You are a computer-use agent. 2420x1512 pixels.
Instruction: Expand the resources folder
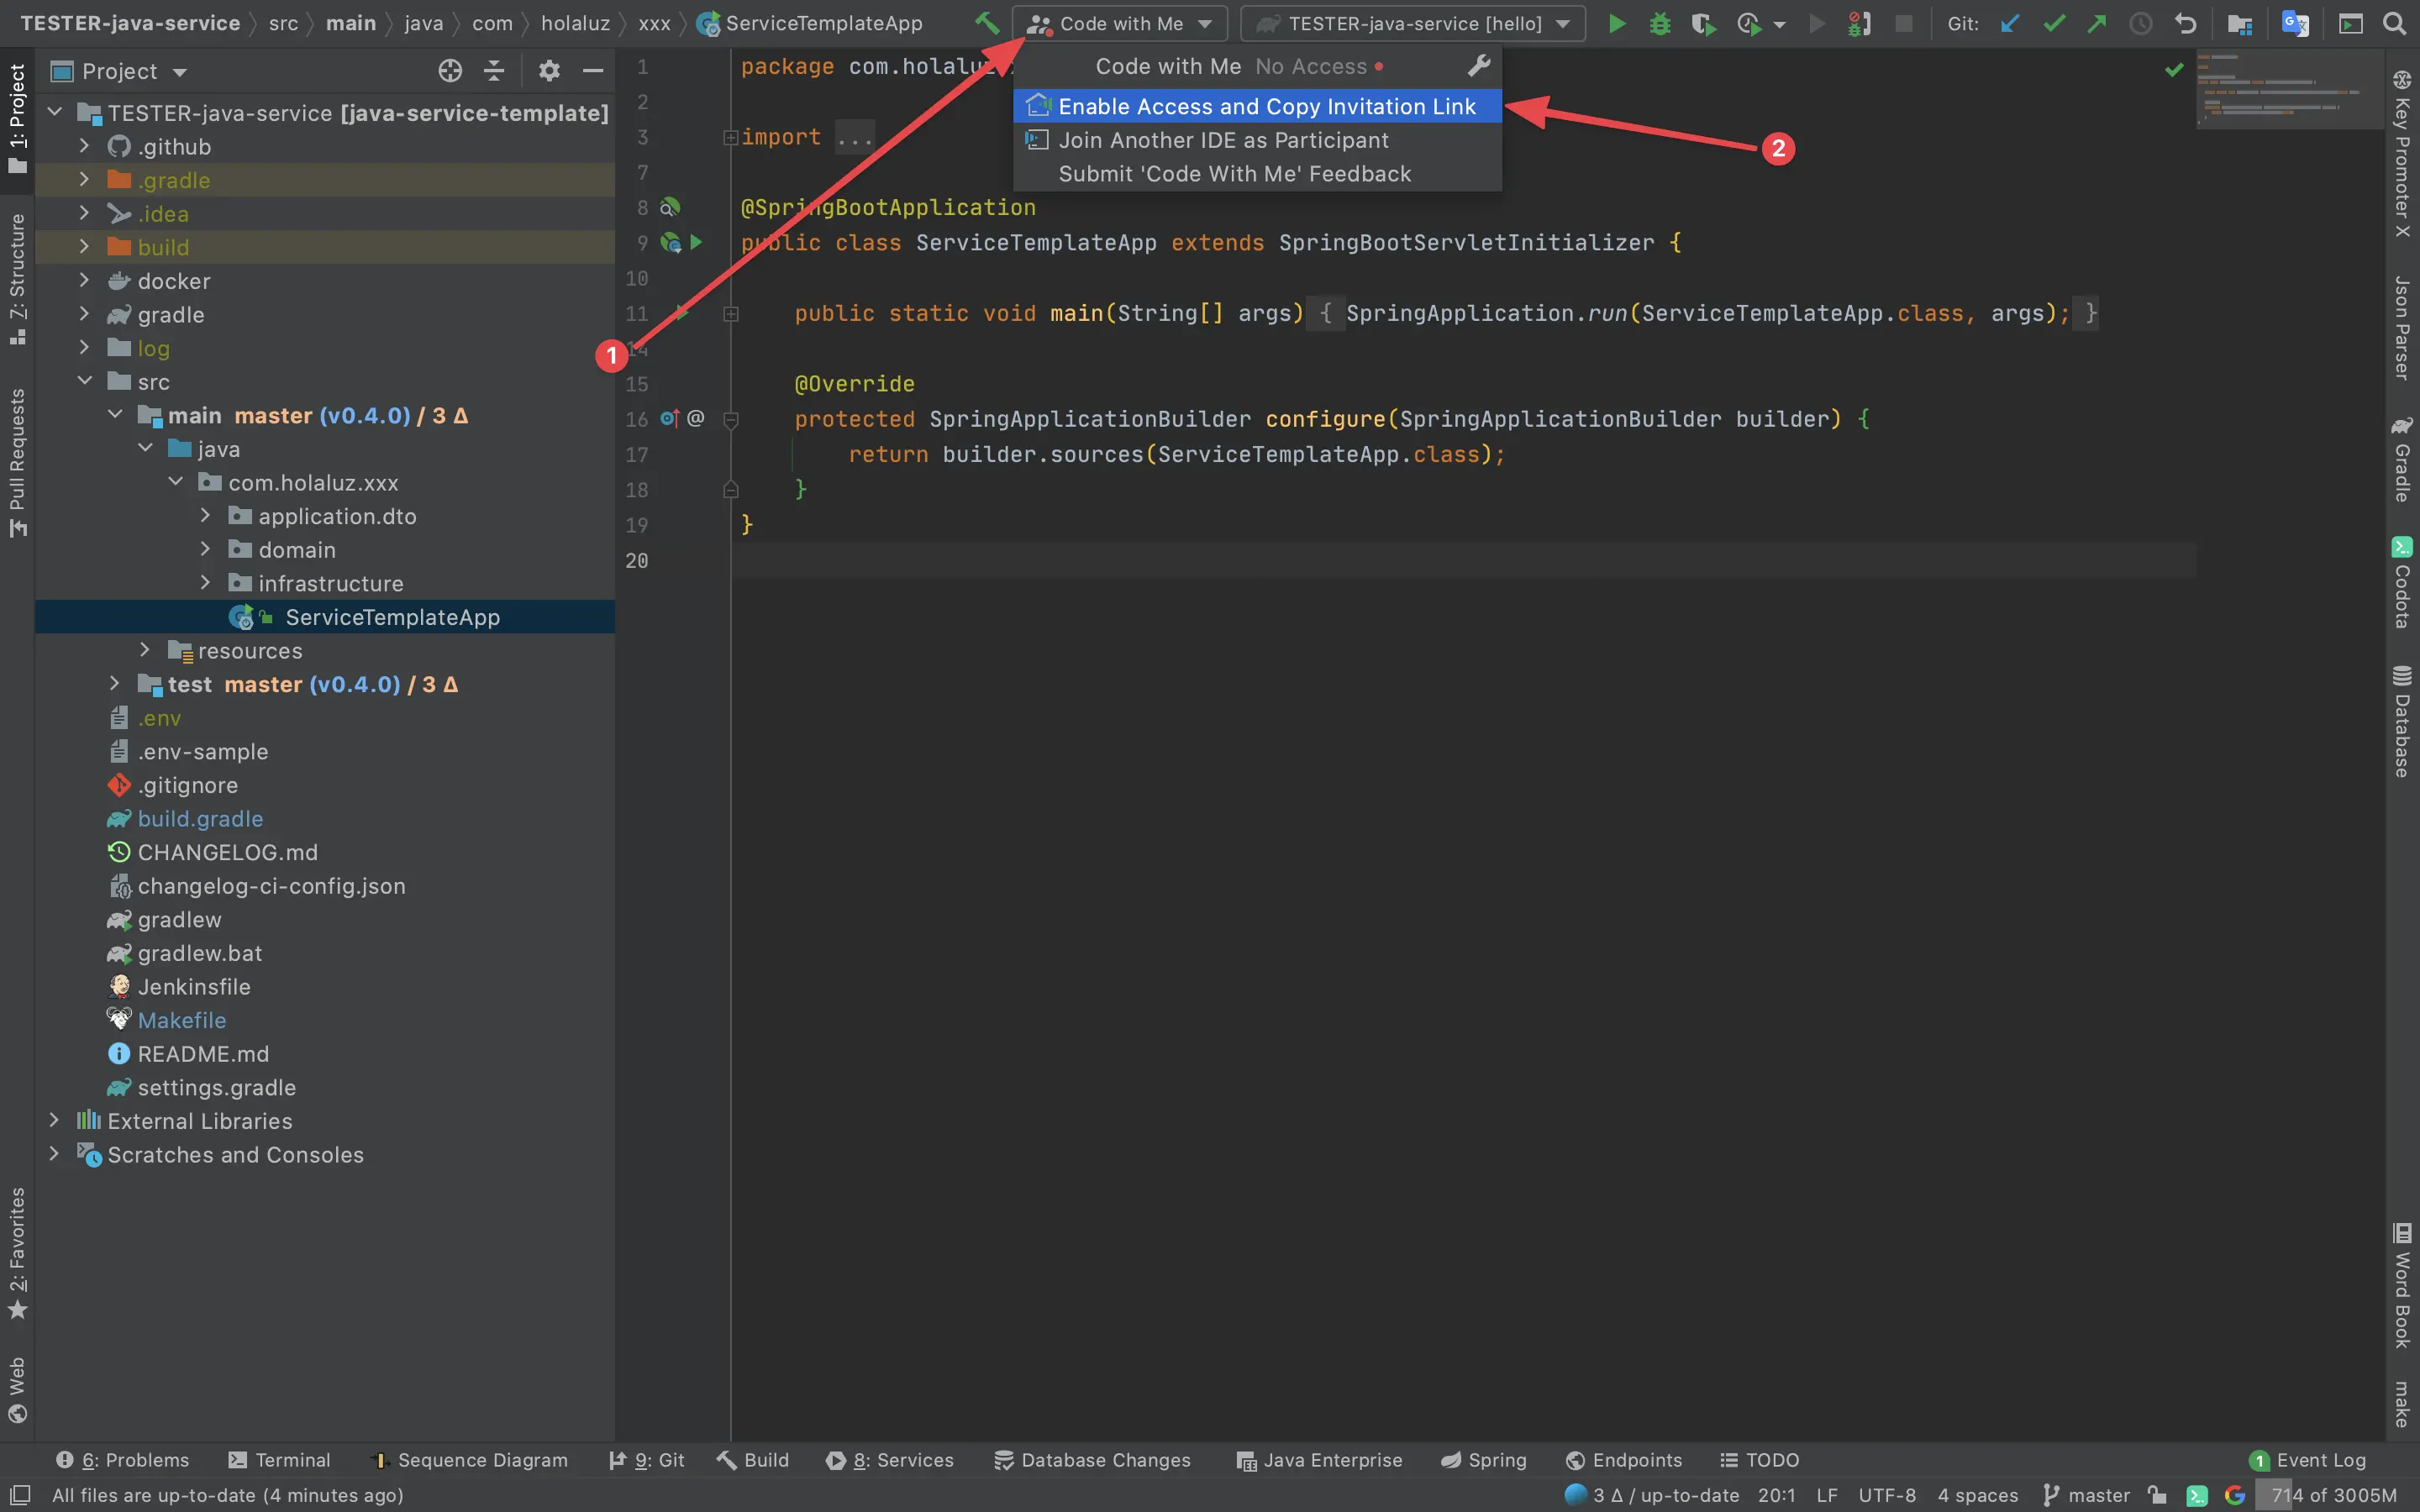click(x=144, y=650)
